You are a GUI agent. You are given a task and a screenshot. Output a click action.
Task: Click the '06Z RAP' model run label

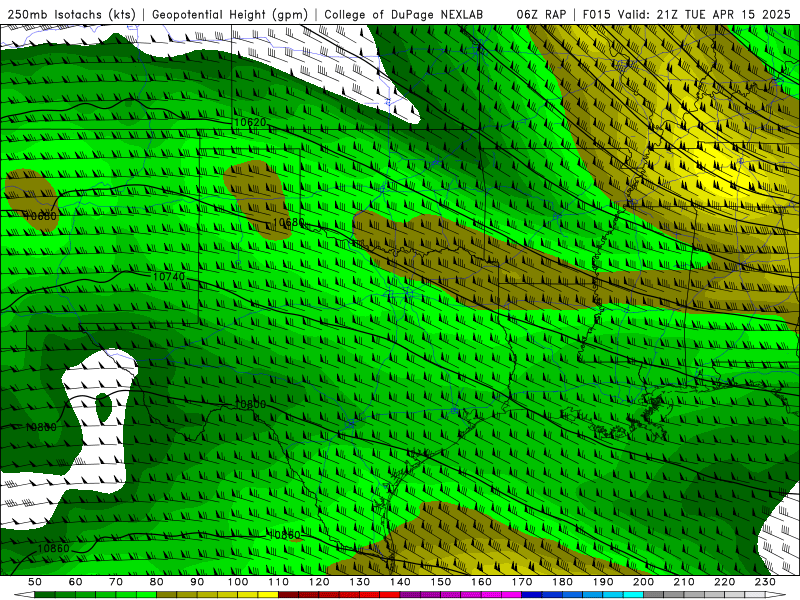[x=541, y=15]
